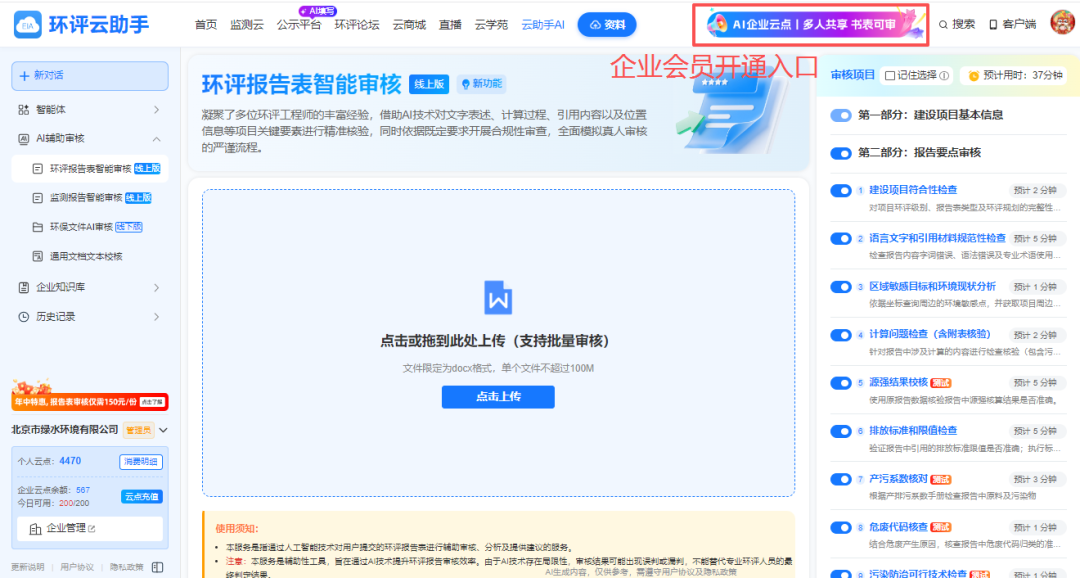Toggle 计算问题检查 switch

(x=841, y=336)
